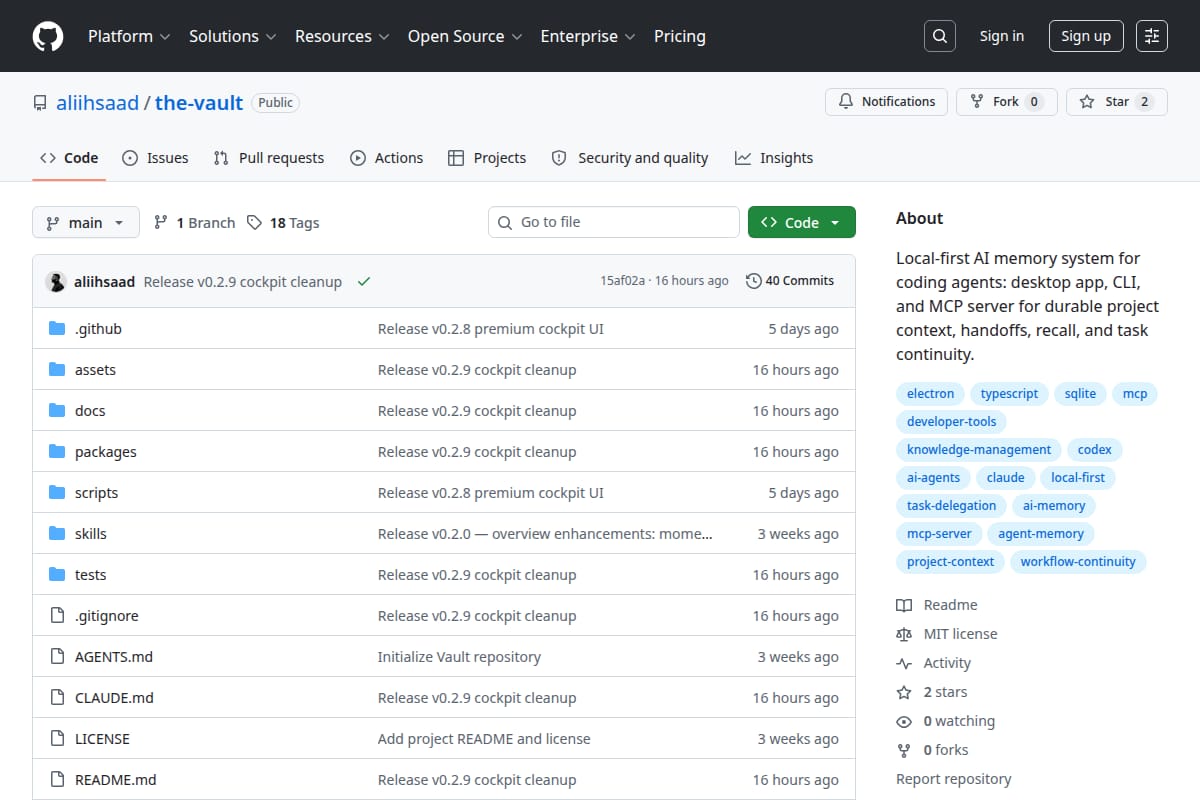Expand the Resources menu
The width and height of the screenshot is (1200, 800).
pyautogui.click(x=341, y=36)
